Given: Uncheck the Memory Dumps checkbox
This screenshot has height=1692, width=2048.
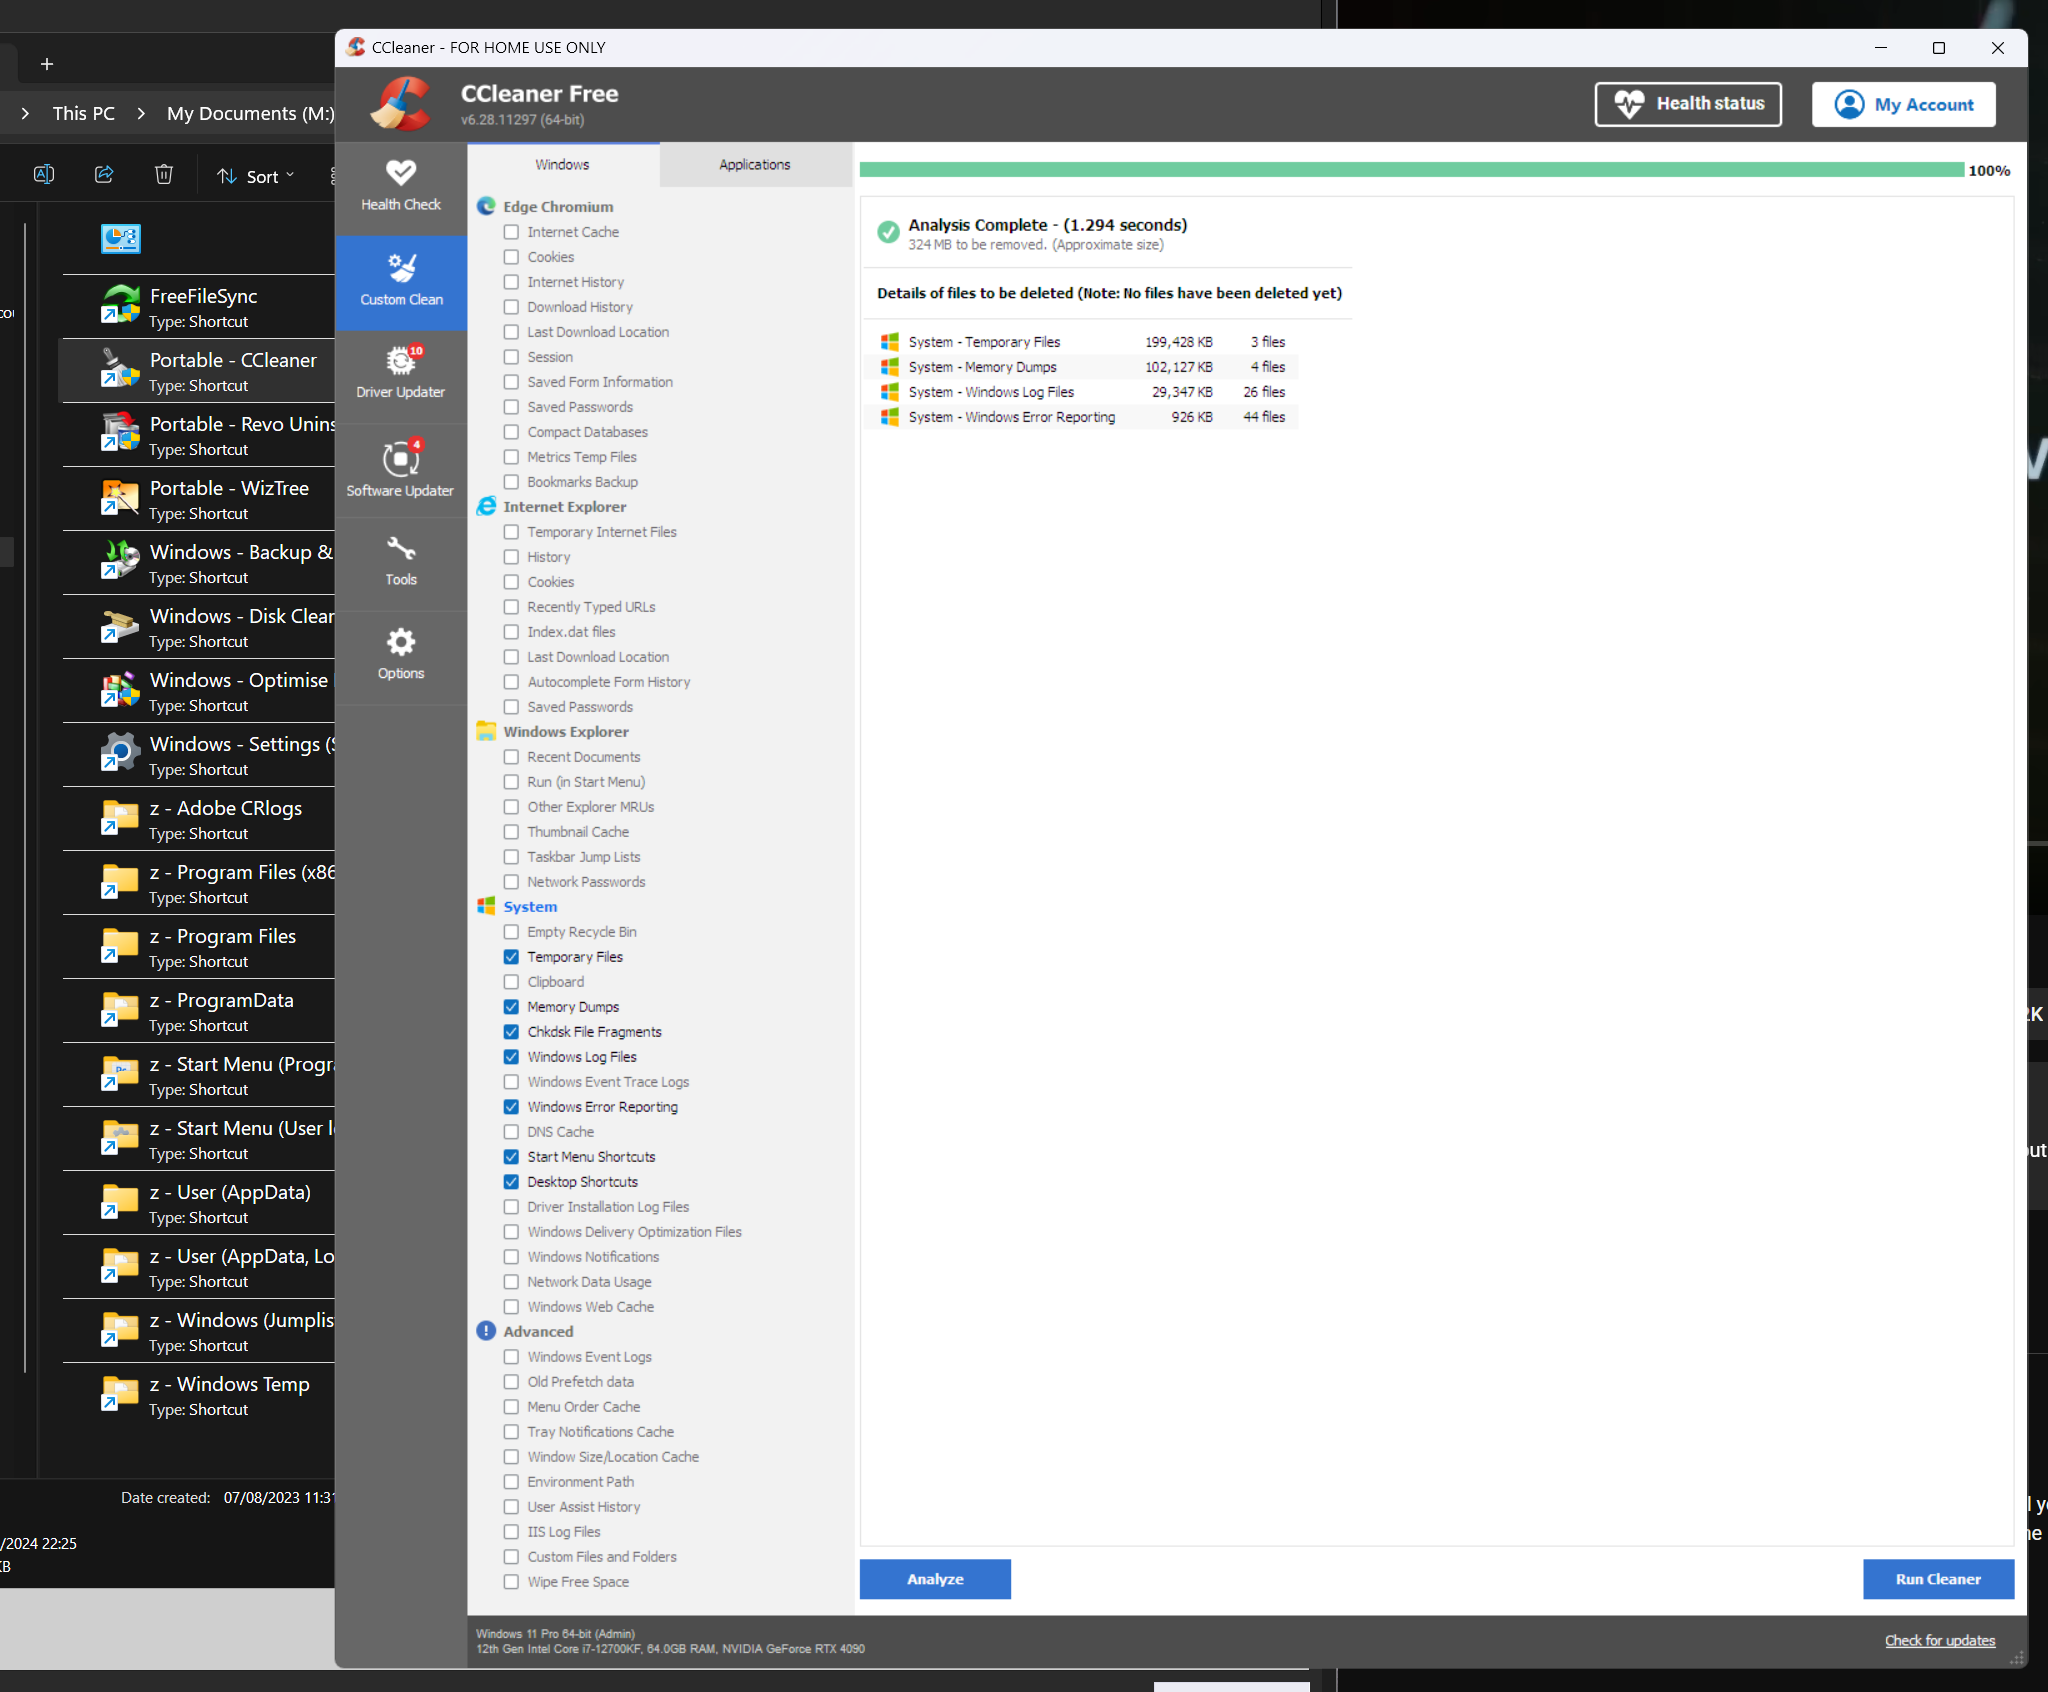Looking at the screenshot, I should pyautogui.click(x=511, y=1007).
